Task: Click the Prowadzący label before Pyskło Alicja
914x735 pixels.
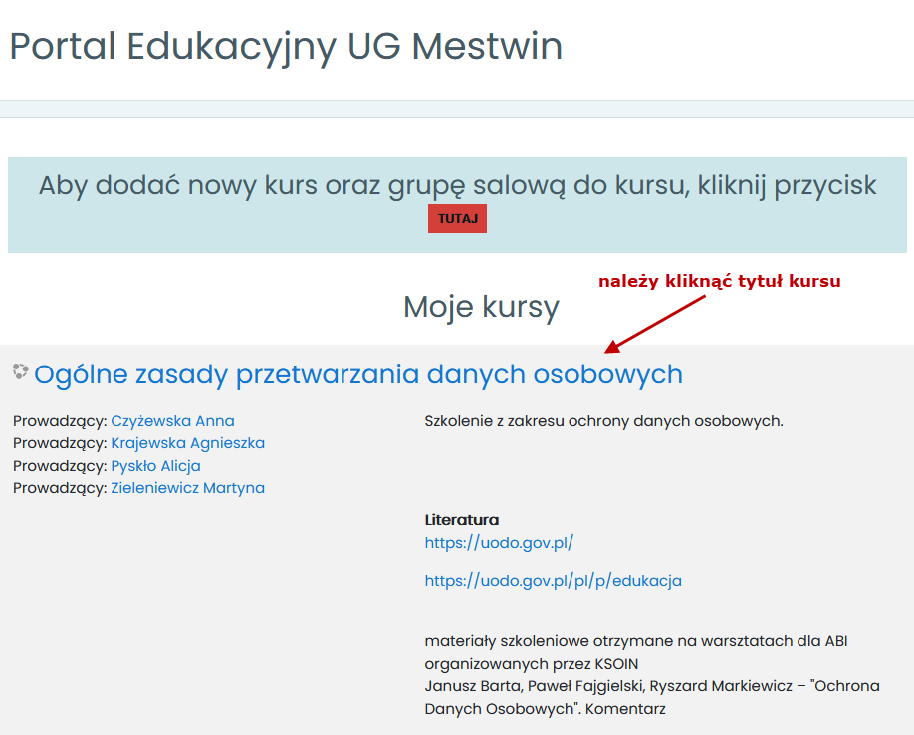Action: coord(55,465)
